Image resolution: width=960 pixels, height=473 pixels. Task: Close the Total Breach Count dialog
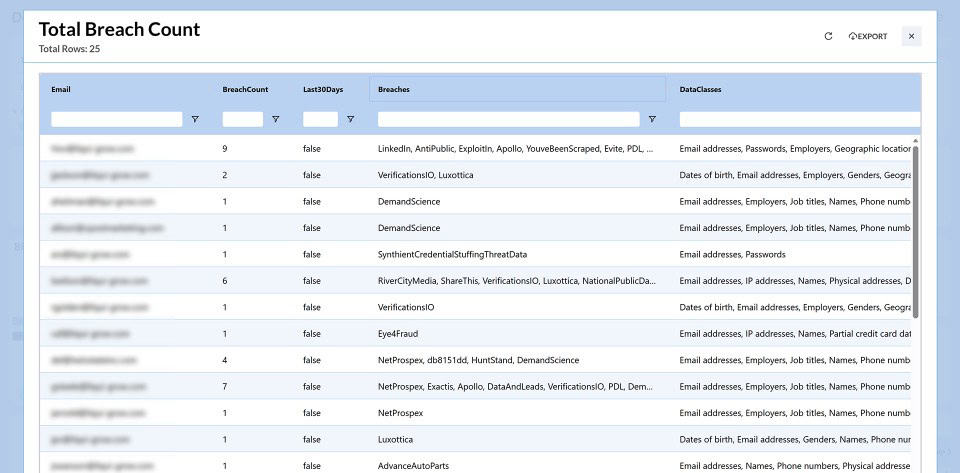coord(911,36)
